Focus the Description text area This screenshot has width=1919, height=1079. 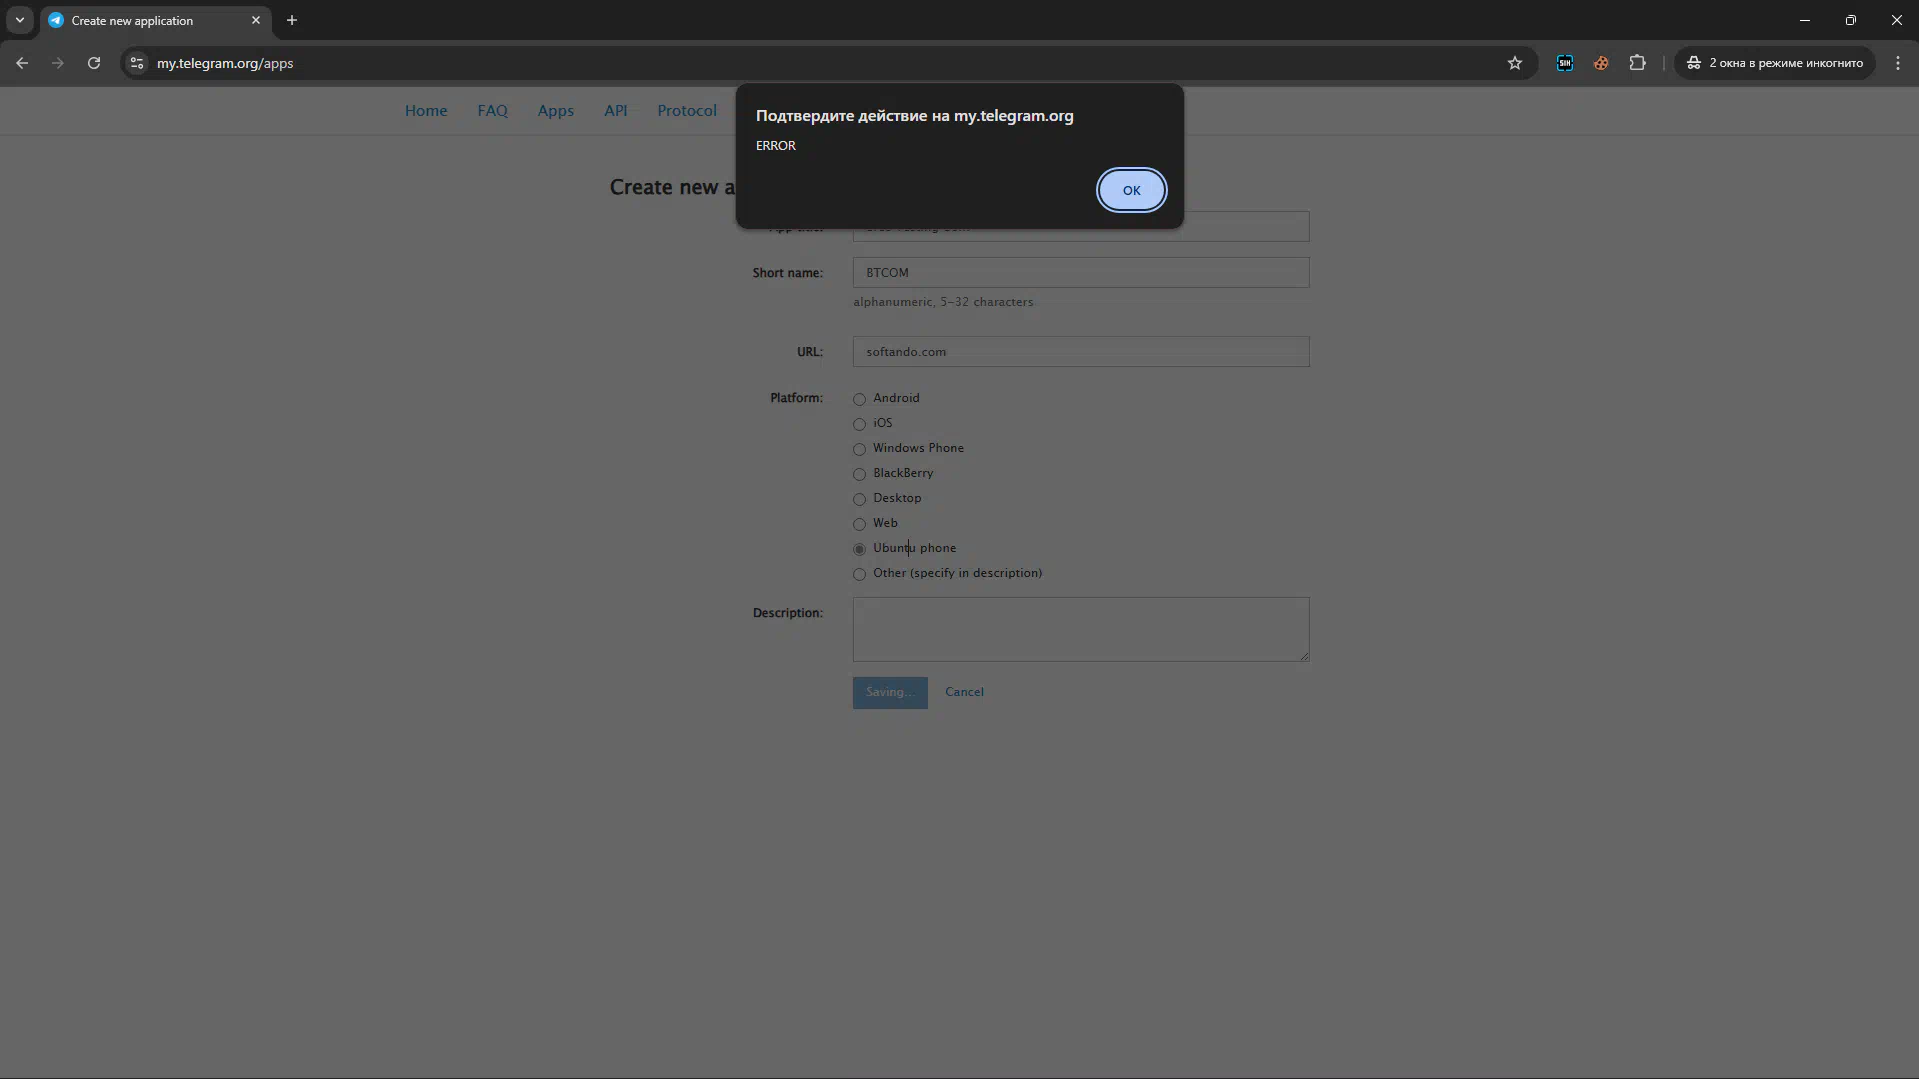point(1080,629)
